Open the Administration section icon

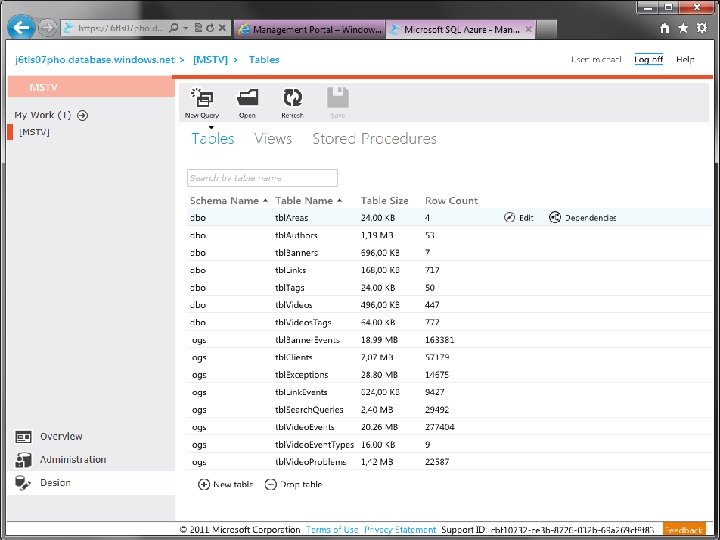click(x=23, y=460)
